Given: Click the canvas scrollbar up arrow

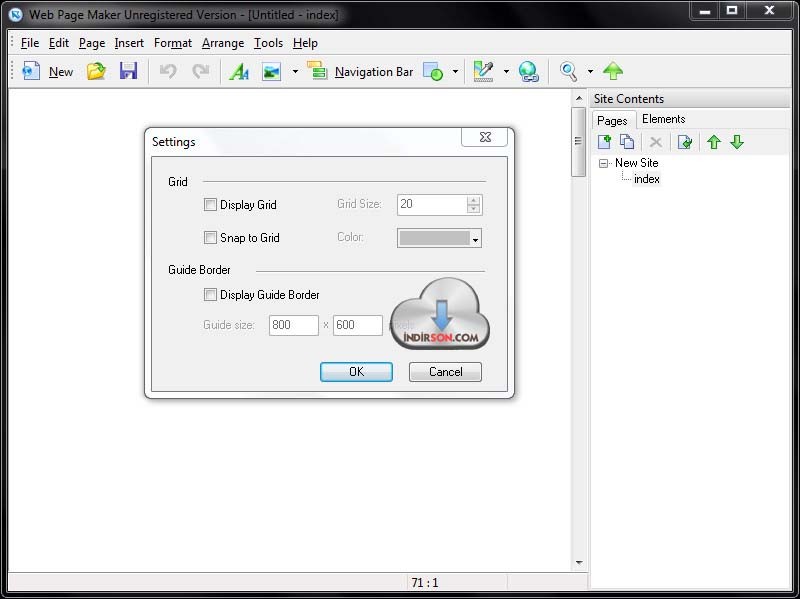Looking at the screenshot, I should 579,98.
